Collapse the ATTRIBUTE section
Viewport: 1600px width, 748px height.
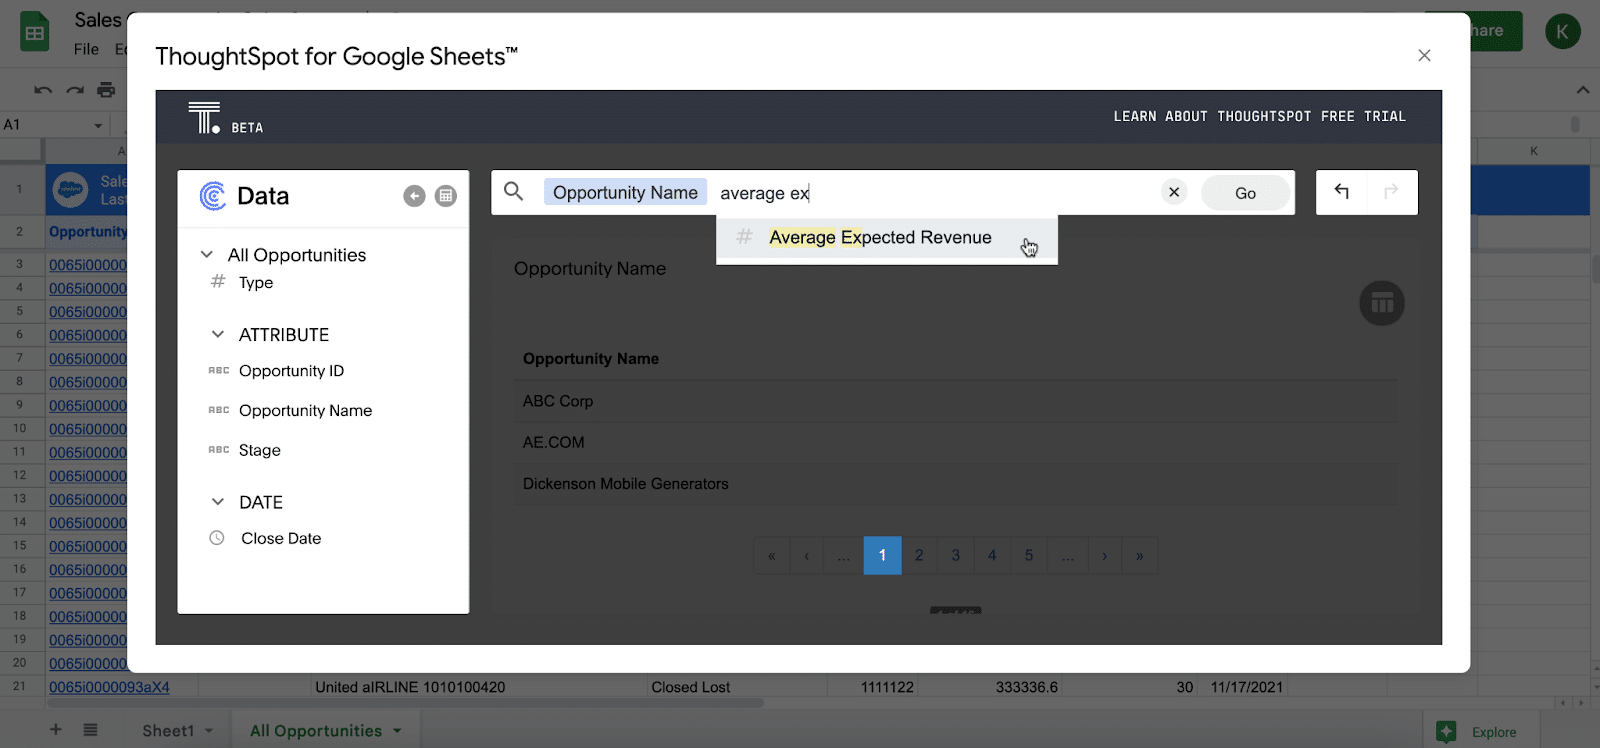218,334
